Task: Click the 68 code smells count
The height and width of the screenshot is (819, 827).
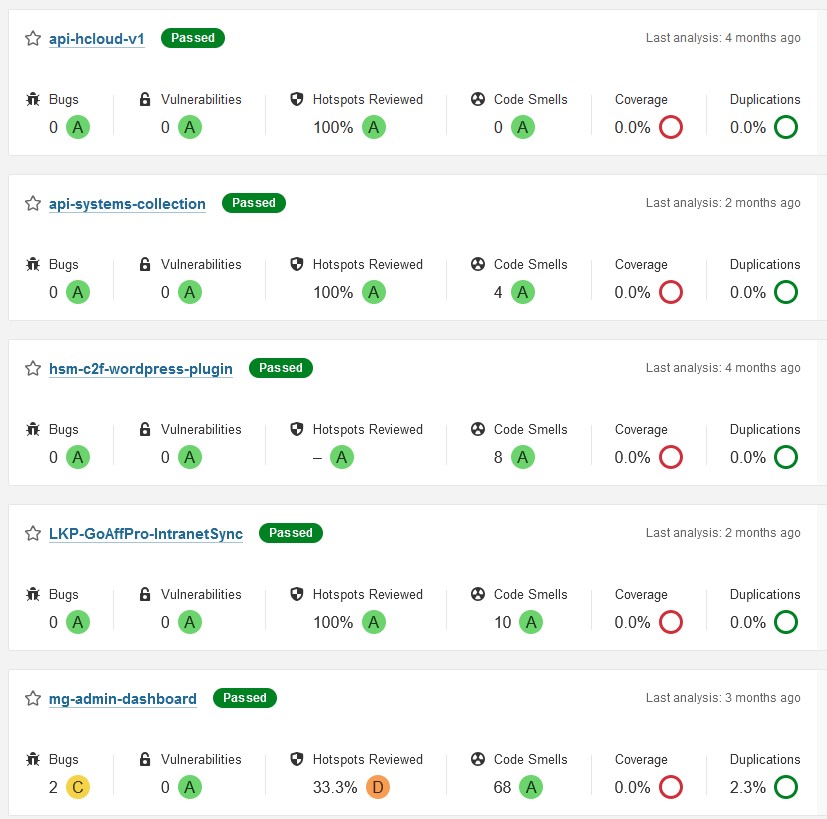Action: coord(502,787)
